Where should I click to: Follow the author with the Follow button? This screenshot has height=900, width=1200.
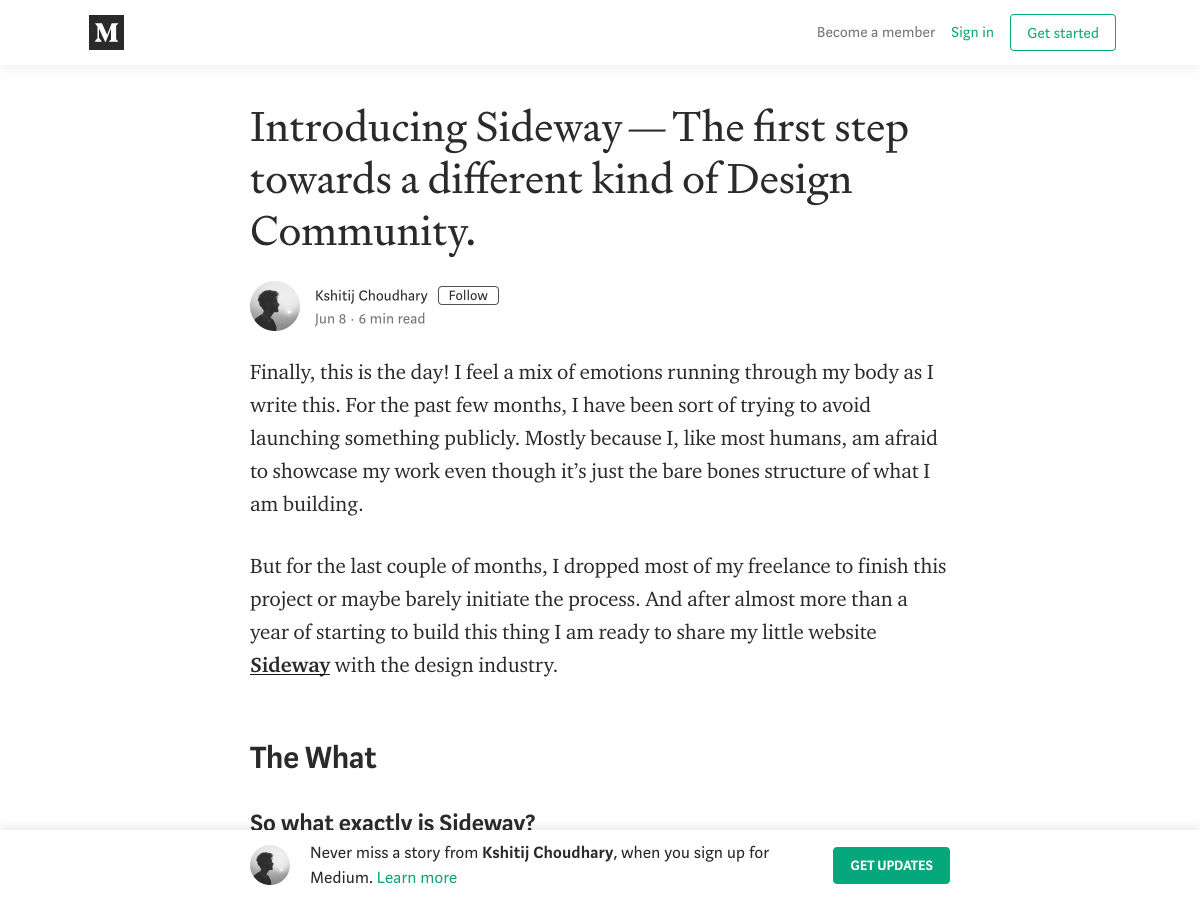pyautogui.click(x=468, y=295)
